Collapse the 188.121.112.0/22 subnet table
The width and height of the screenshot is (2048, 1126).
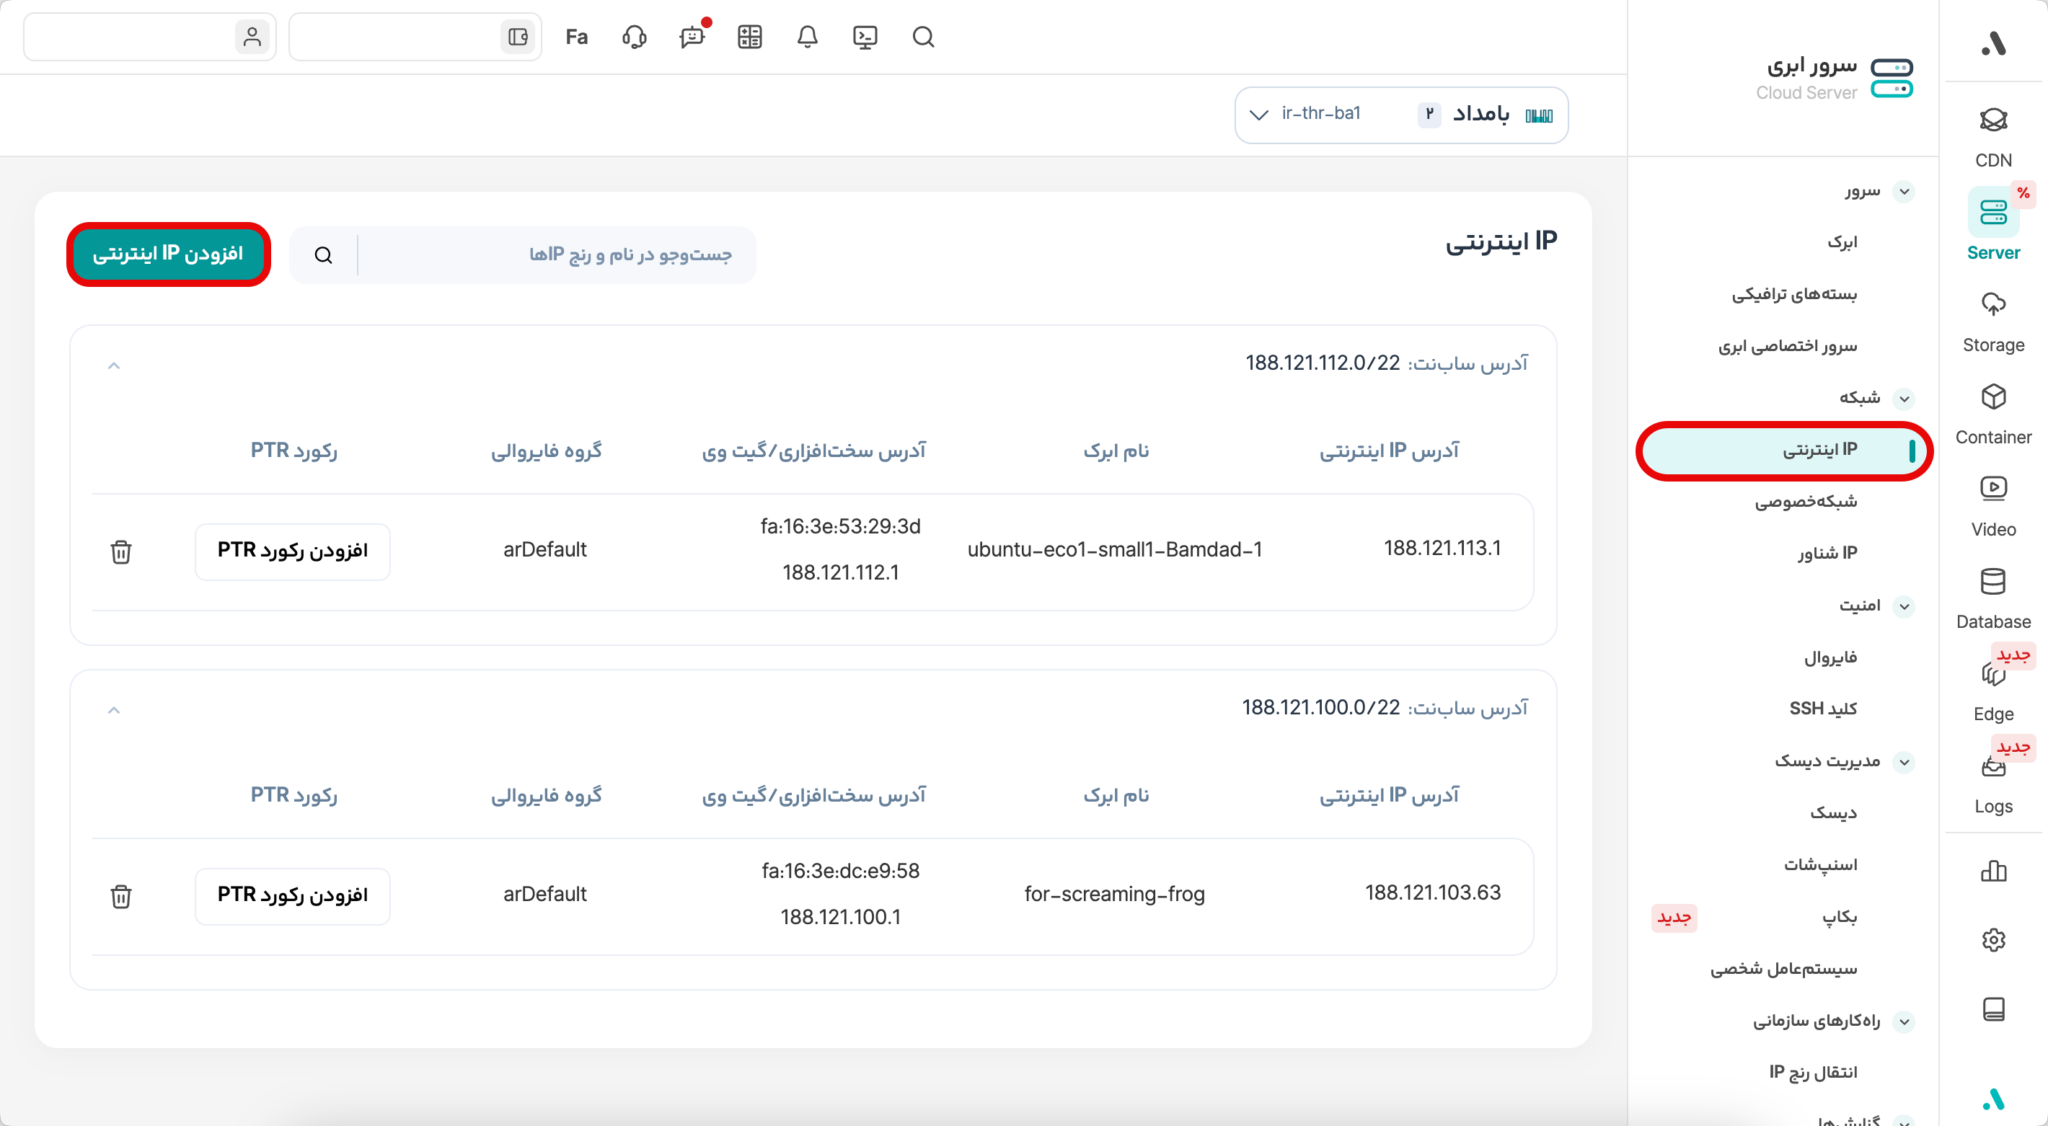point(114,364)
